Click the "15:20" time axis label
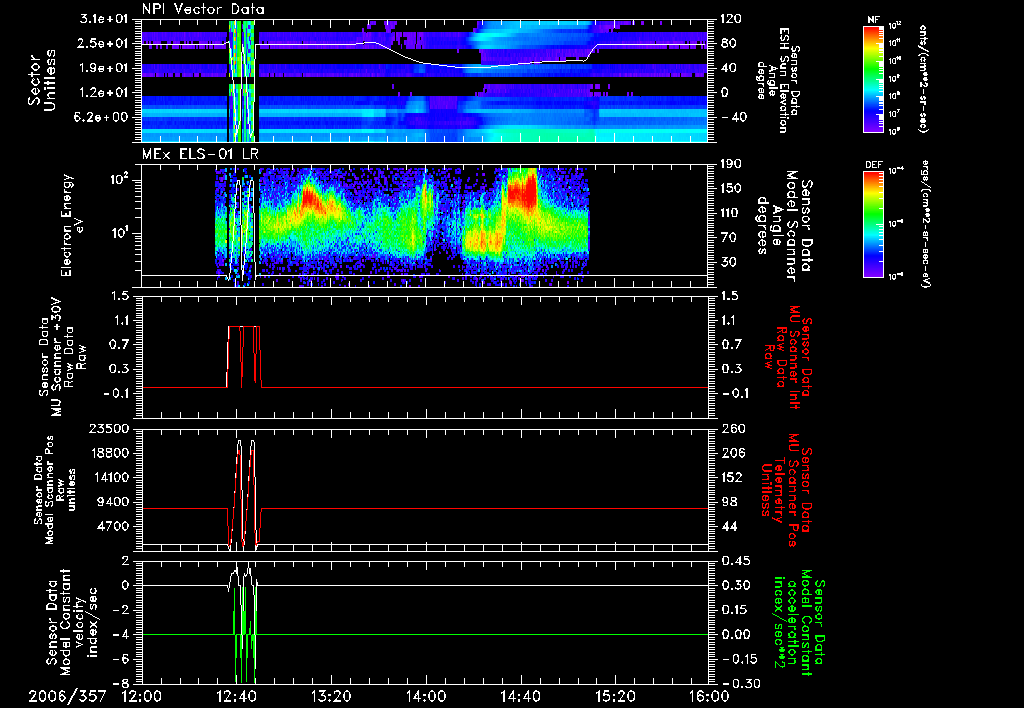 pos(615,697)
